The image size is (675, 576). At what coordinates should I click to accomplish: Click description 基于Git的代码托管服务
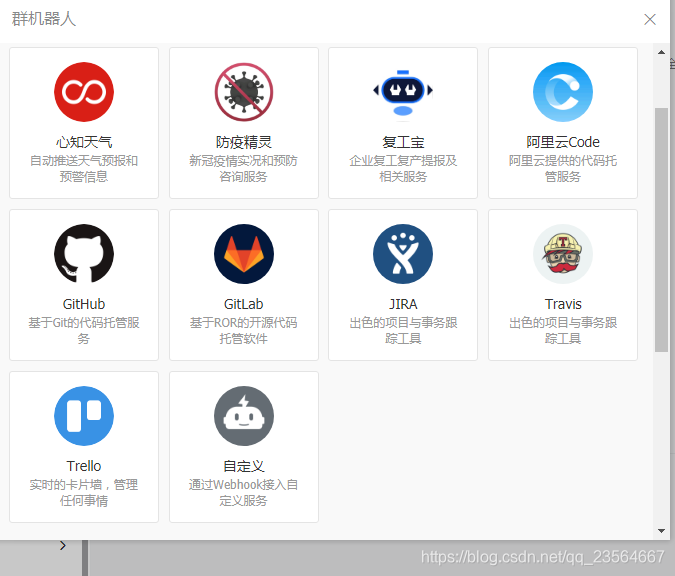point(84,330)
